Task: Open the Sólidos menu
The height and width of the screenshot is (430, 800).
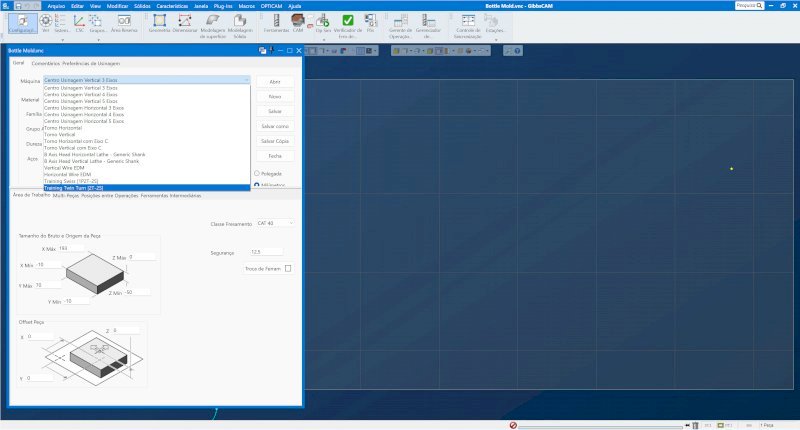Action: pos(142,6)
